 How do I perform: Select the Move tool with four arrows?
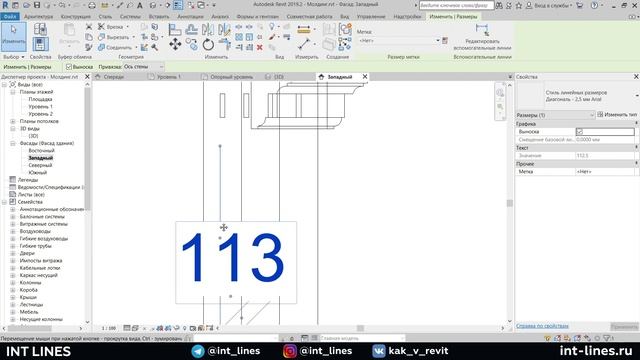[175, 44]
